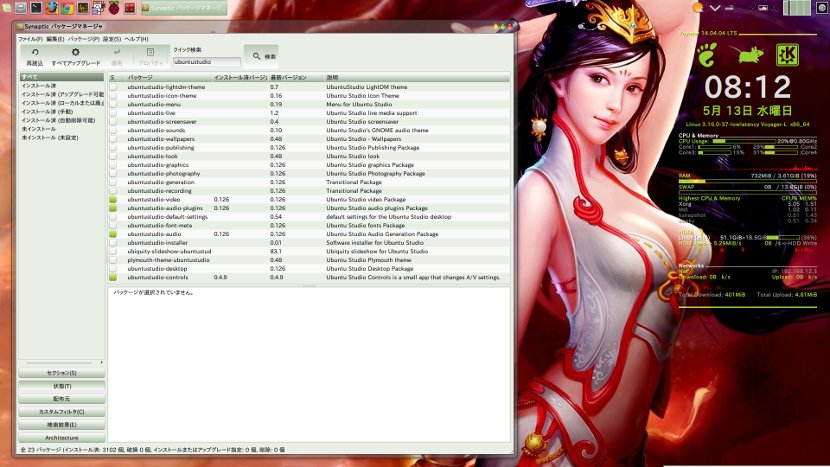Focus the Synaptic window from its taskbar button
This screenshot has width=830, height=467.
[x=184, y=8]
